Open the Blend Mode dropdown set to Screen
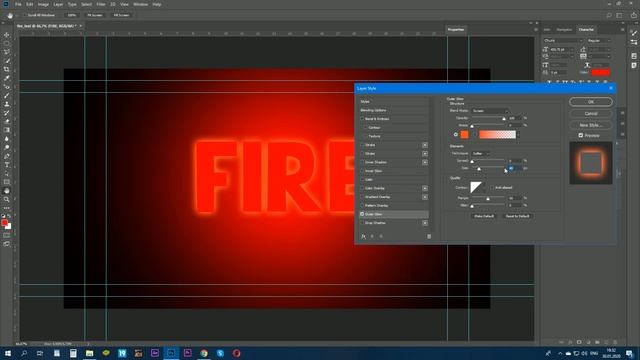The width and height of the screenshot is (640, 360). point(490,111)
